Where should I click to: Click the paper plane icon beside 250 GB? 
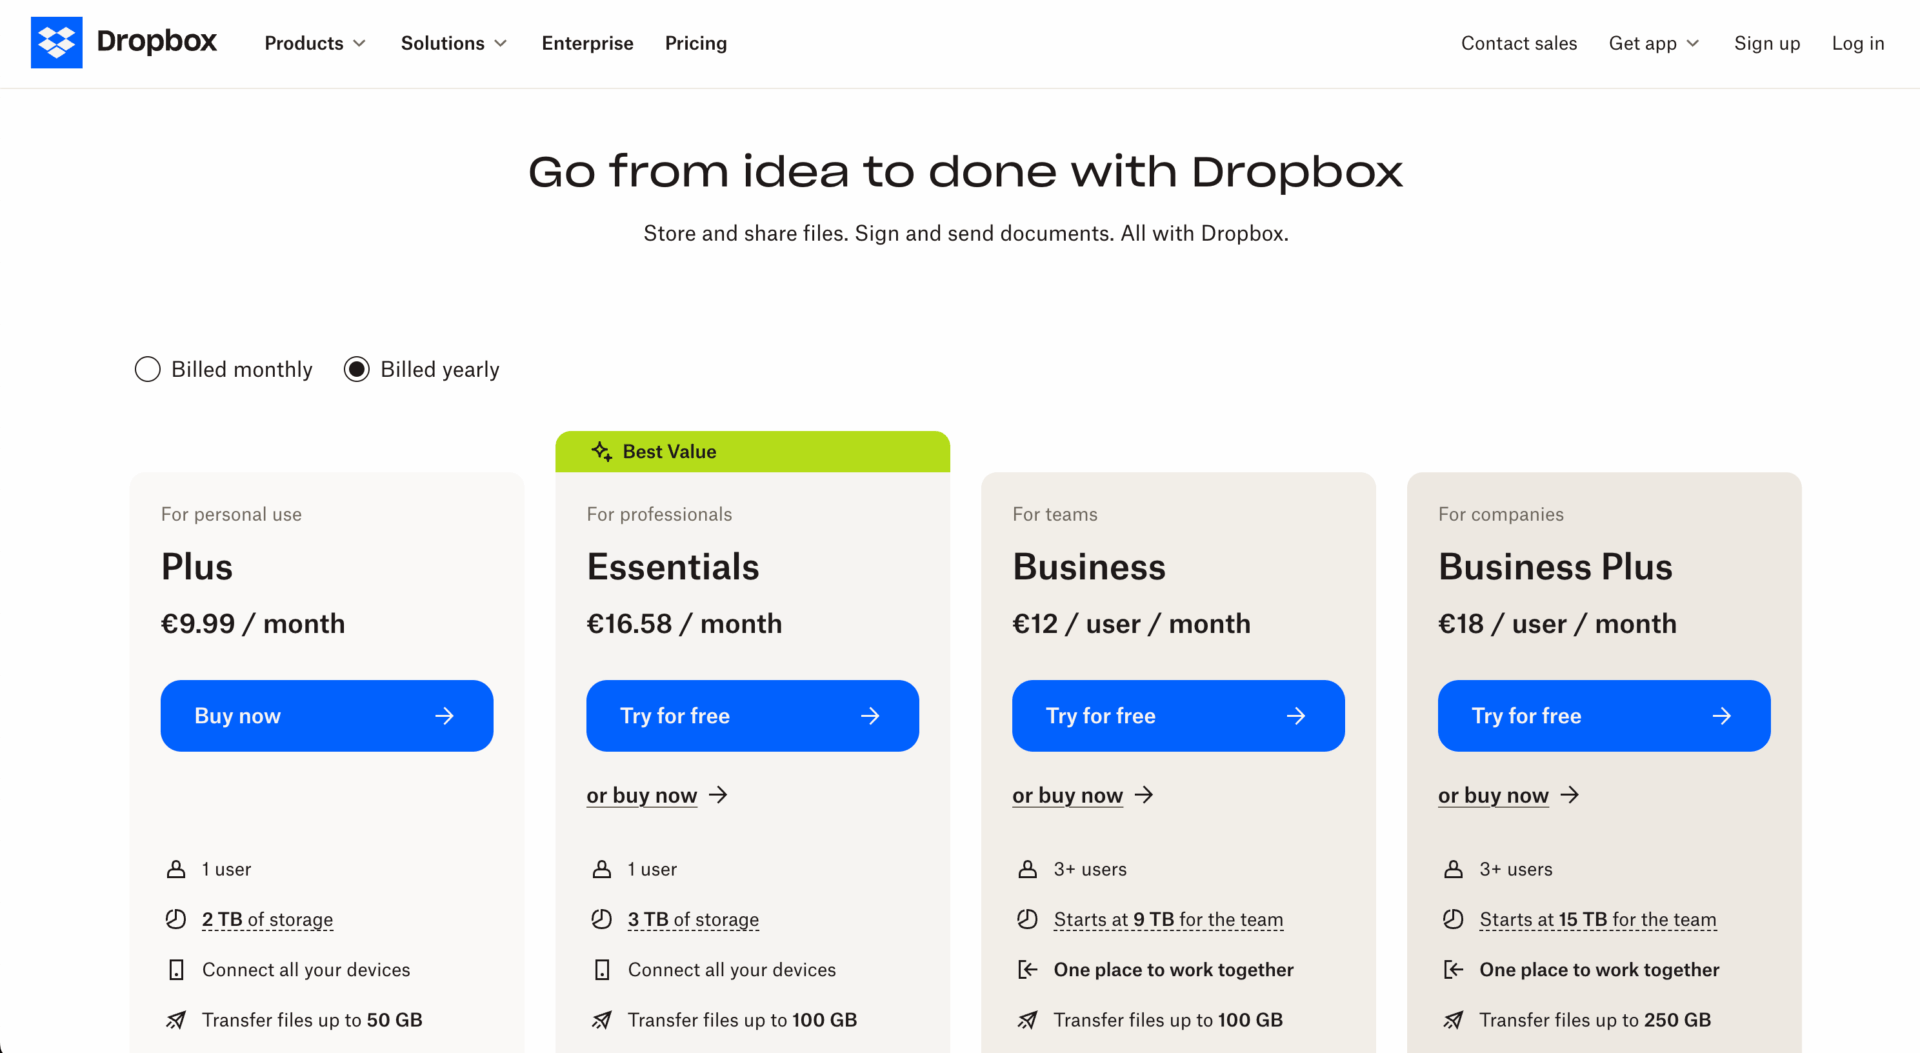click(x=1454, y=1020)
